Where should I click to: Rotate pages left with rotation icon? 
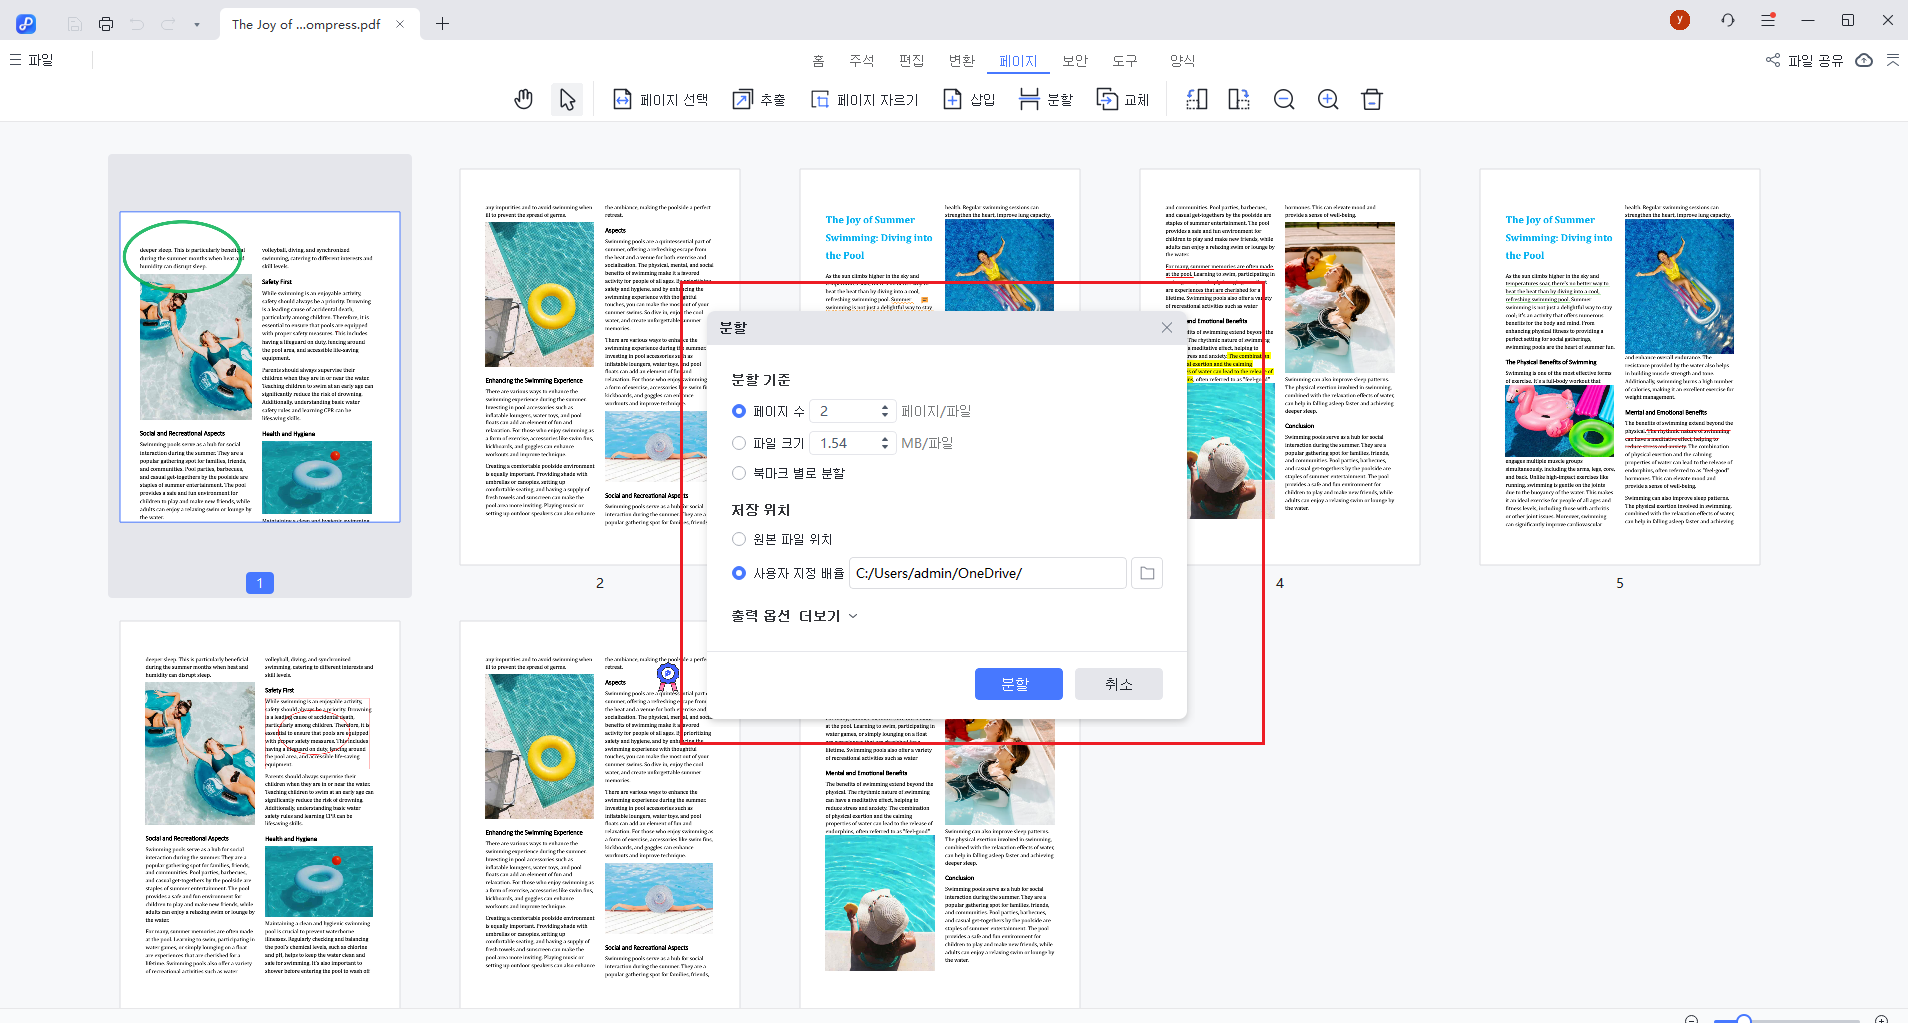pos(1196,98)
